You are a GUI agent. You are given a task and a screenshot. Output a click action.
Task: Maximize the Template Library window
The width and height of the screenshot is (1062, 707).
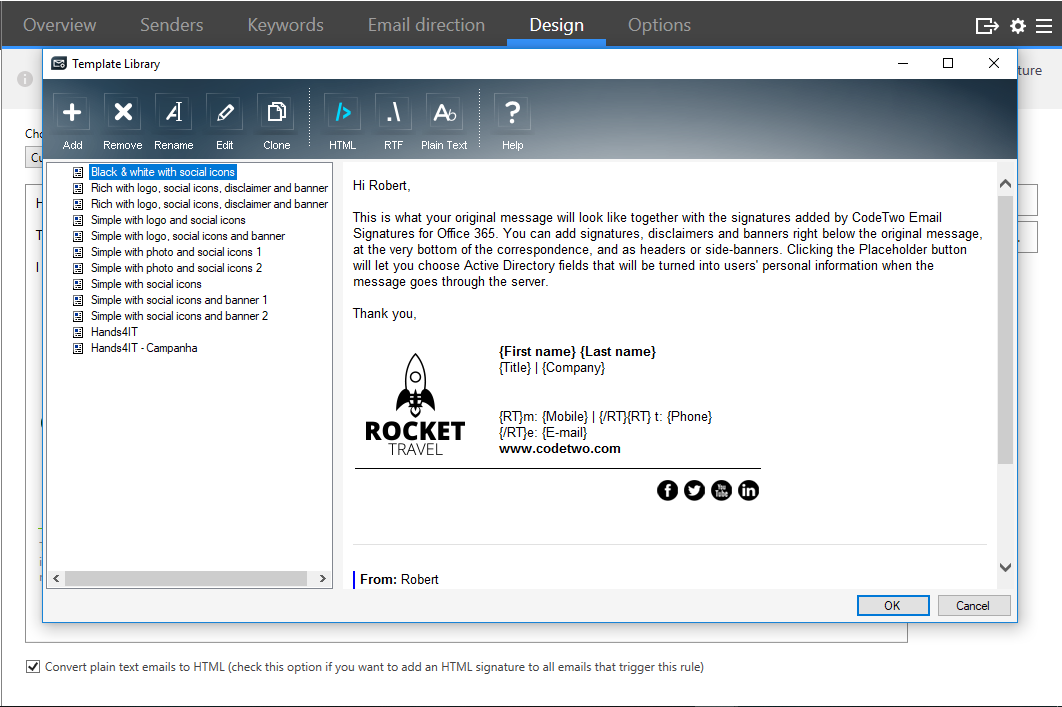(x=948, y=63)
